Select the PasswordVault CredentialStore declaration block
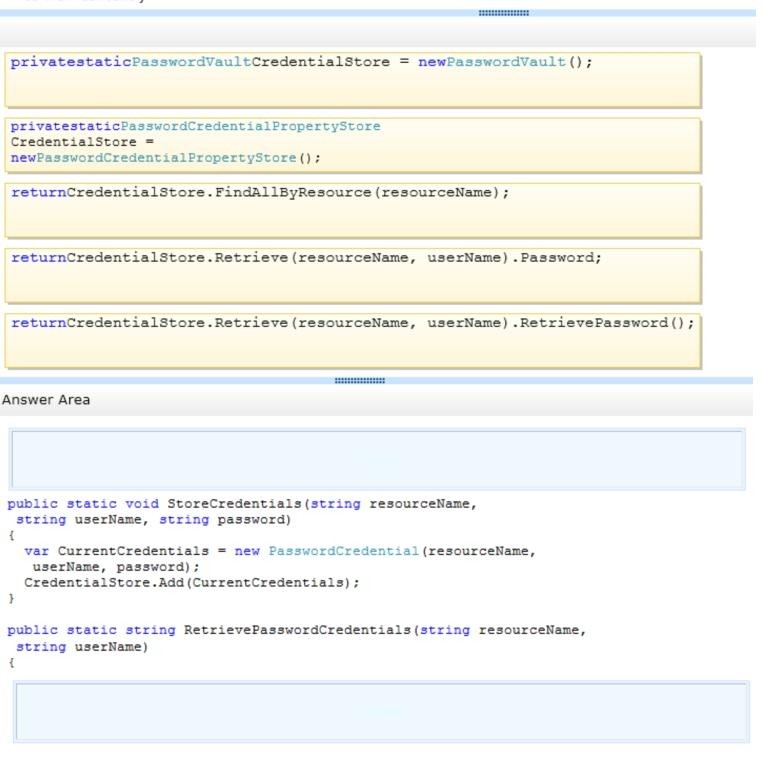This screenshot has width=762, height=768. [x=353, y=80]
